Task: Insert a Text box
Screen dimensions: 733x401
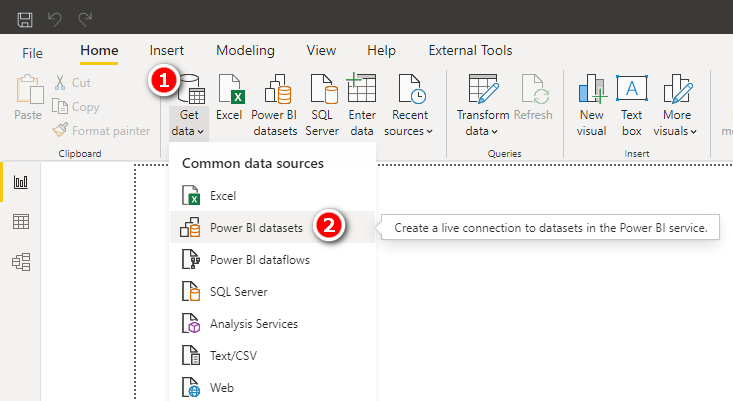Action: coord(632,106)
